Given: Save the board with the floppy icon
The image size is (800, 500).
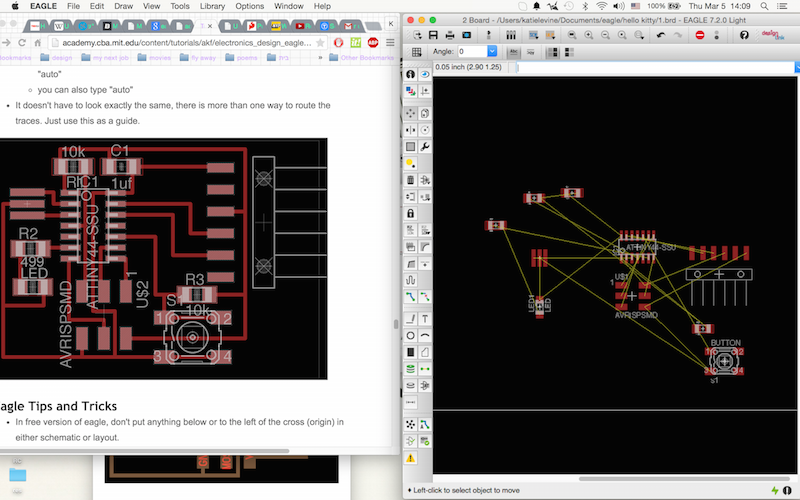Looking at the screenshot, I should pos(433,35).
